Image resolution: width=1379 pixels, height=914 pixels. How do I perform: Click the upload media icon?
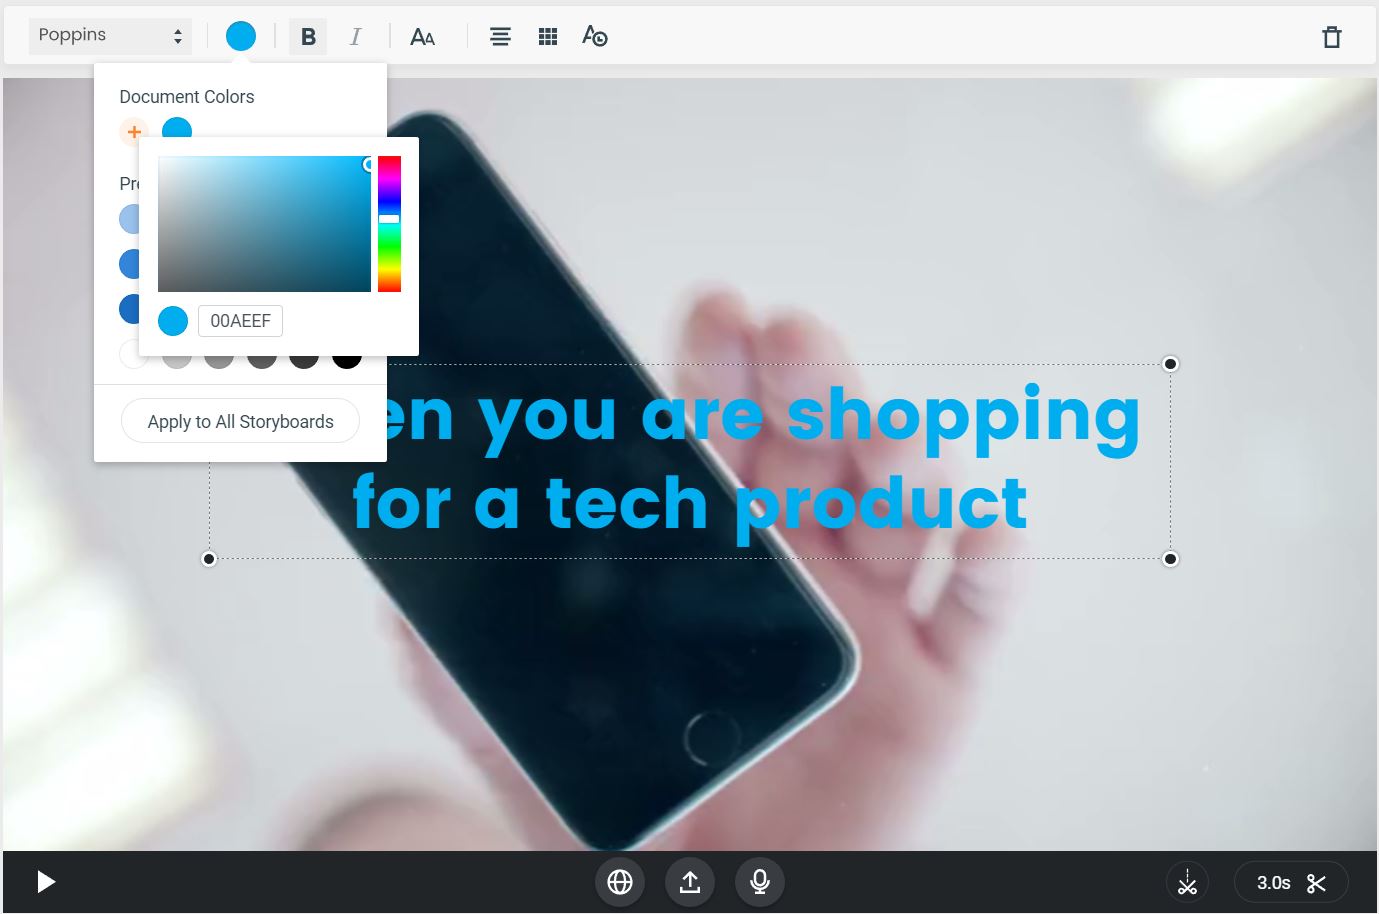690,881
